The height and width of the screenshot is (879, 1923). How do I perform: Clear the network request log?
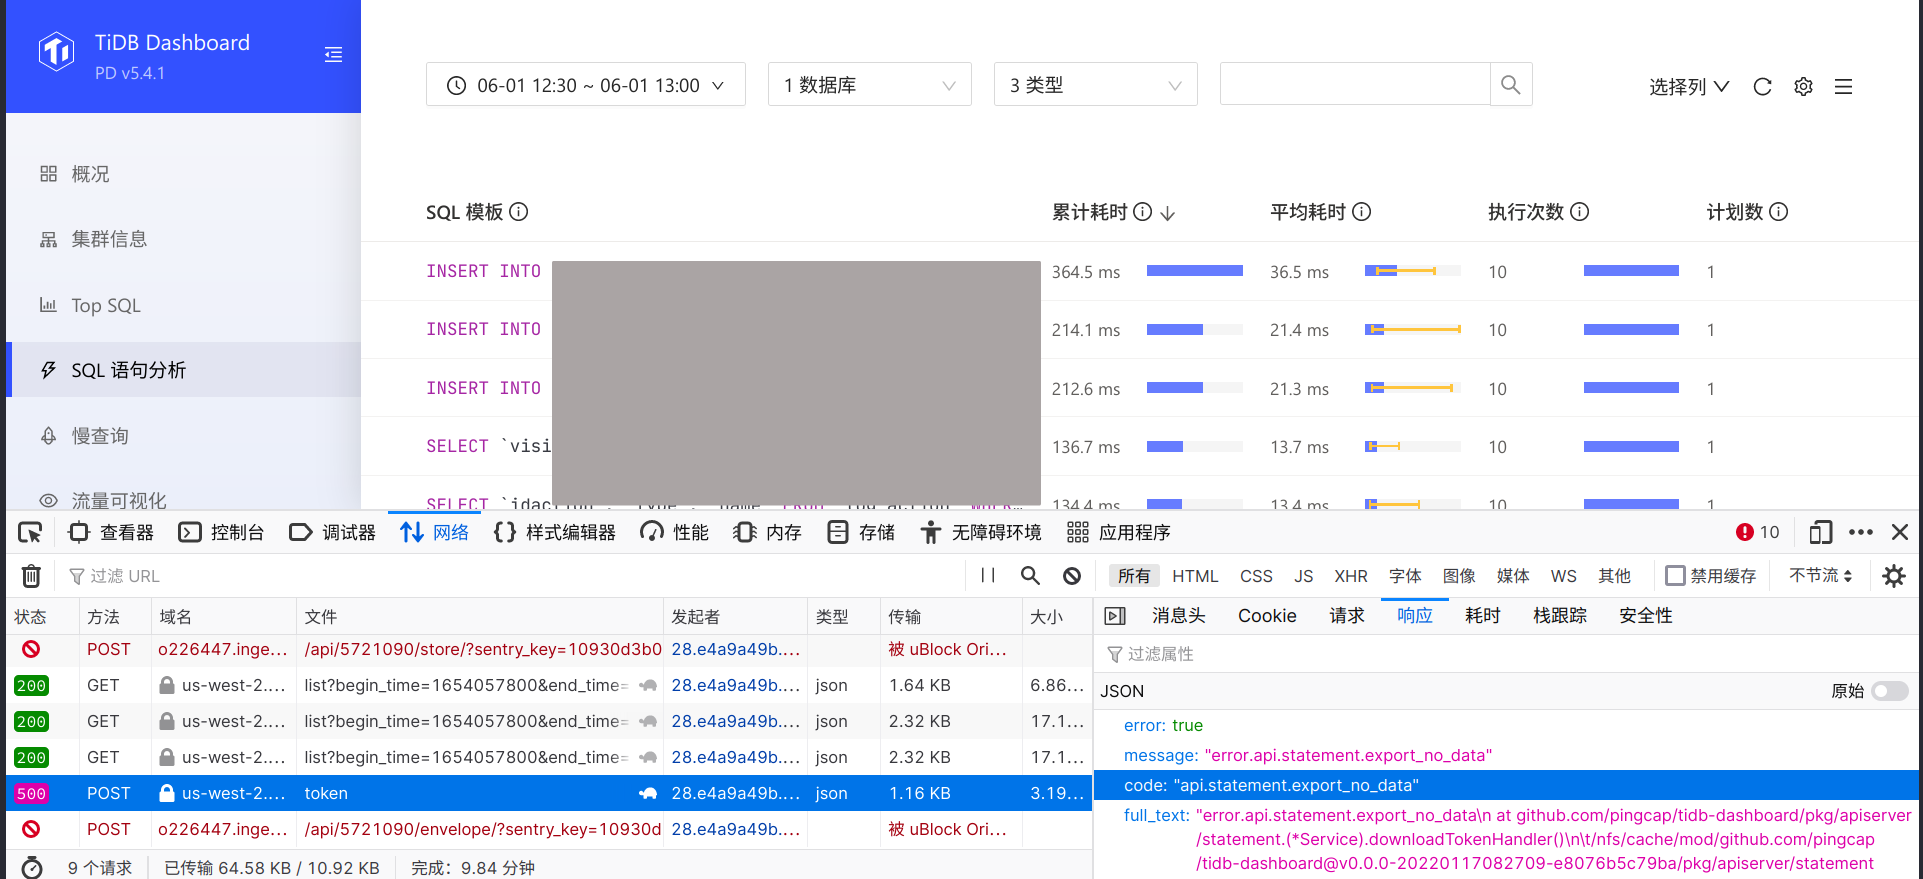[x=32, y=576]
